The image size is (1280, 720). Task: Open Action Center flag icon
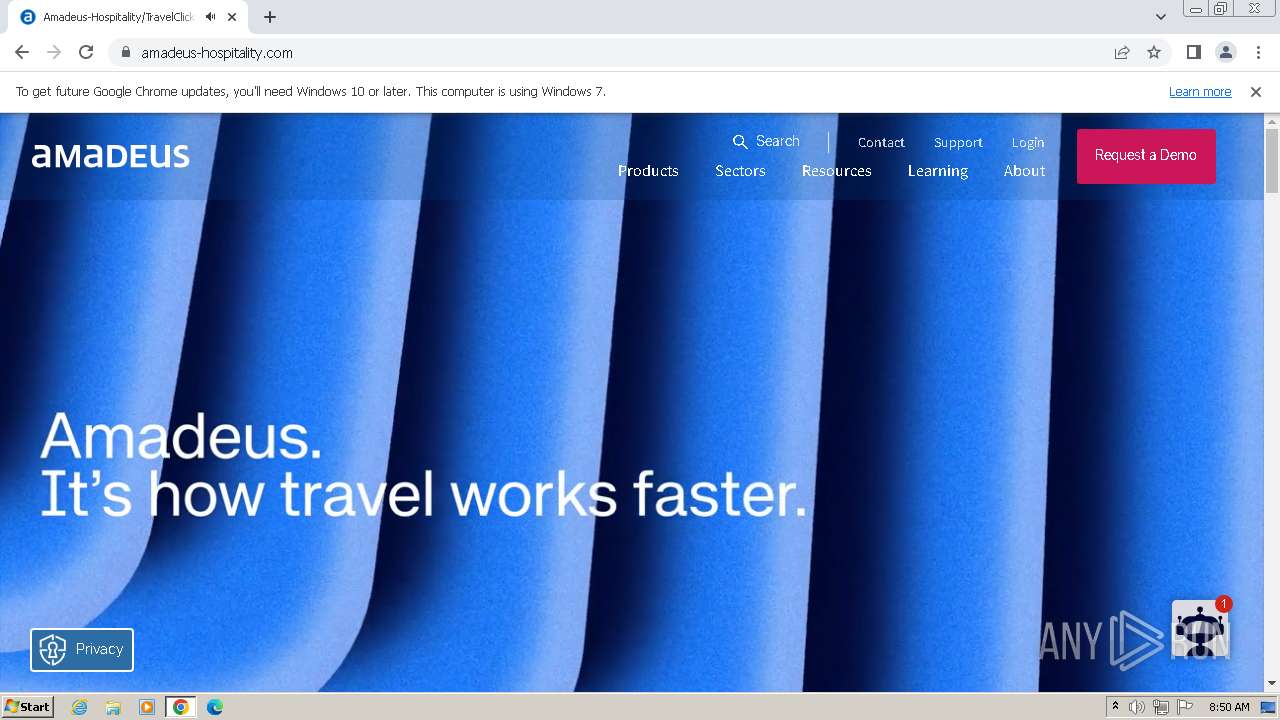coord(1185,707)
